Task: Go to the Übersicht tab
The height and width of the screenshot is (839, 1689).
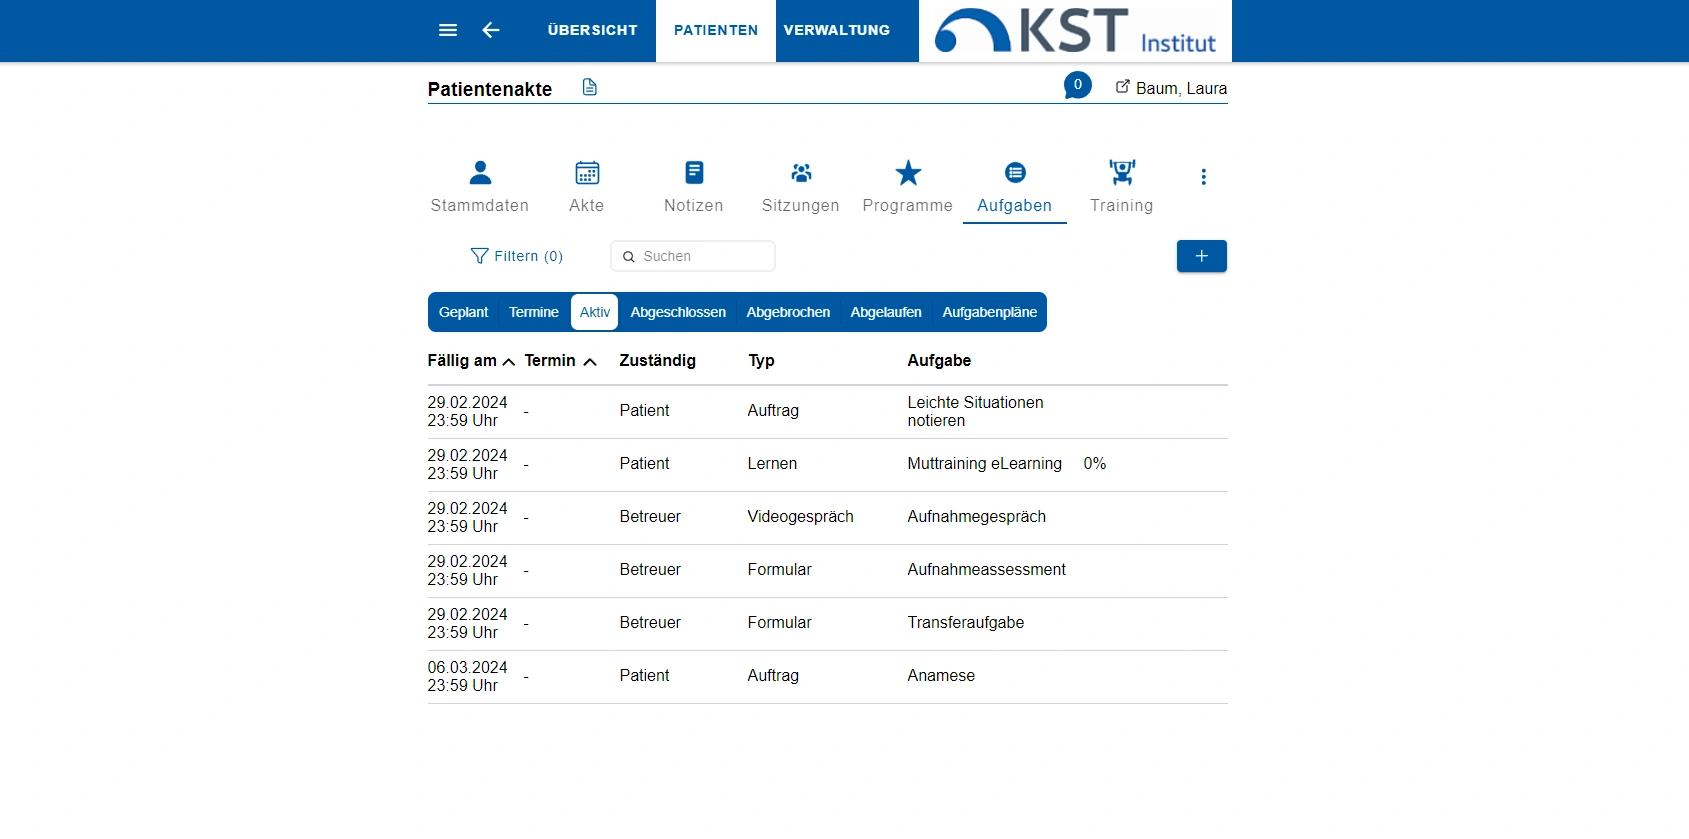Action: [592, 30]
